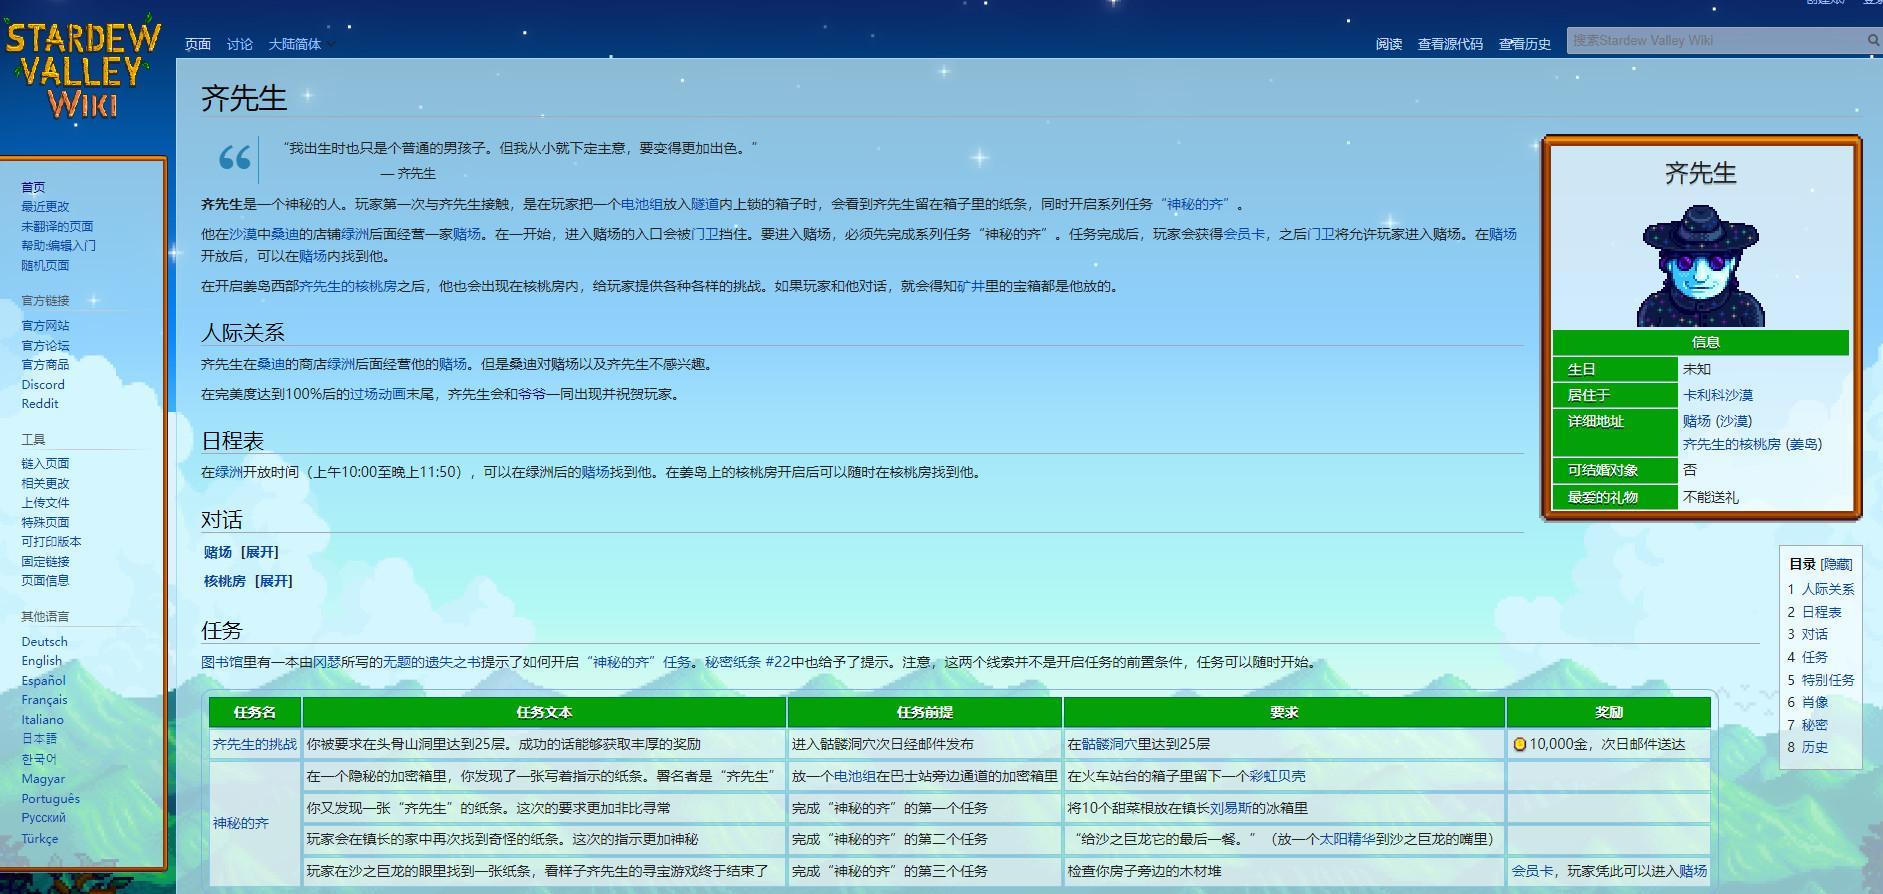Open 相关更改 tool link
The image size is (1883, 894).
tap(45, 483)
